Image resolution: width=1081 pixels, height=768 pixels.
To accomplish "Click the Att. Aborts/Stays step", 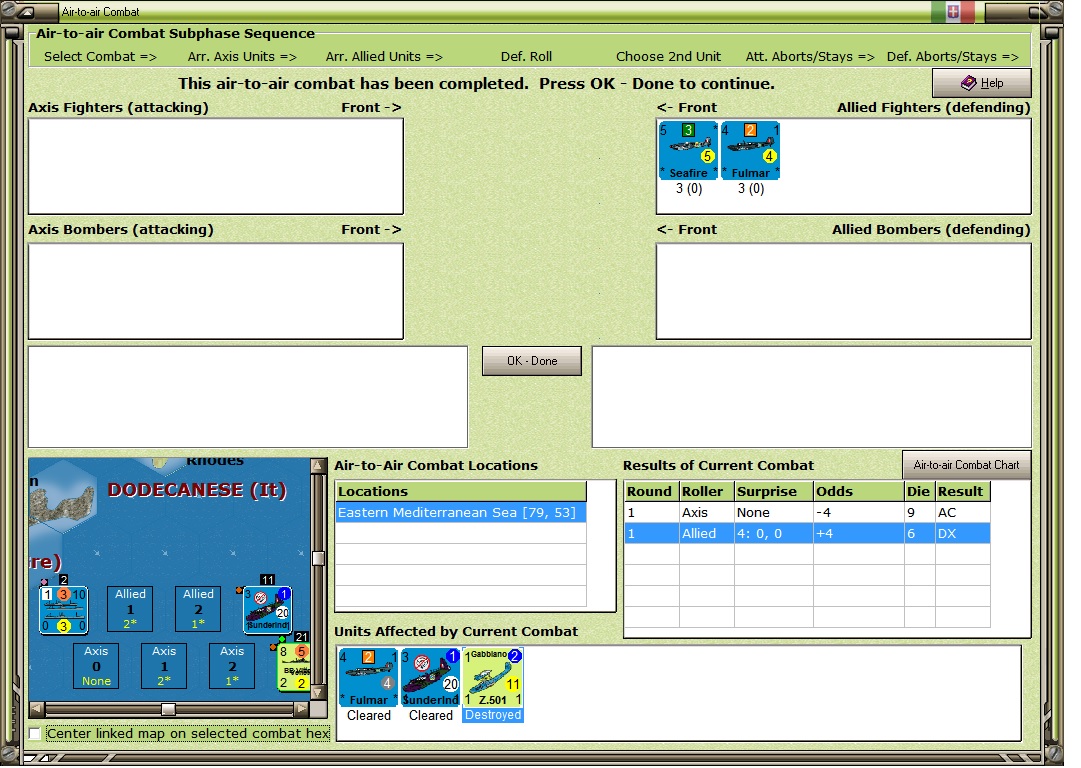I will pos(810,57).
